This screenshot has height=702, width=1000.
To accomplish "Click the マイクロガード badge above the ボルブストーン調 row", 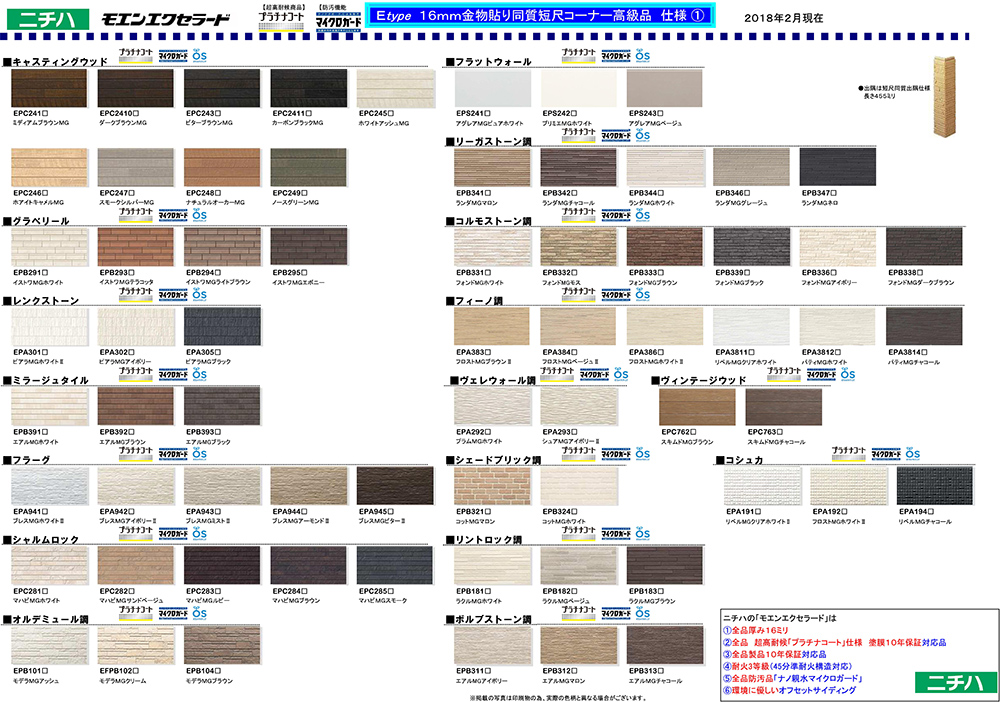I will click(x=615, y=613).
